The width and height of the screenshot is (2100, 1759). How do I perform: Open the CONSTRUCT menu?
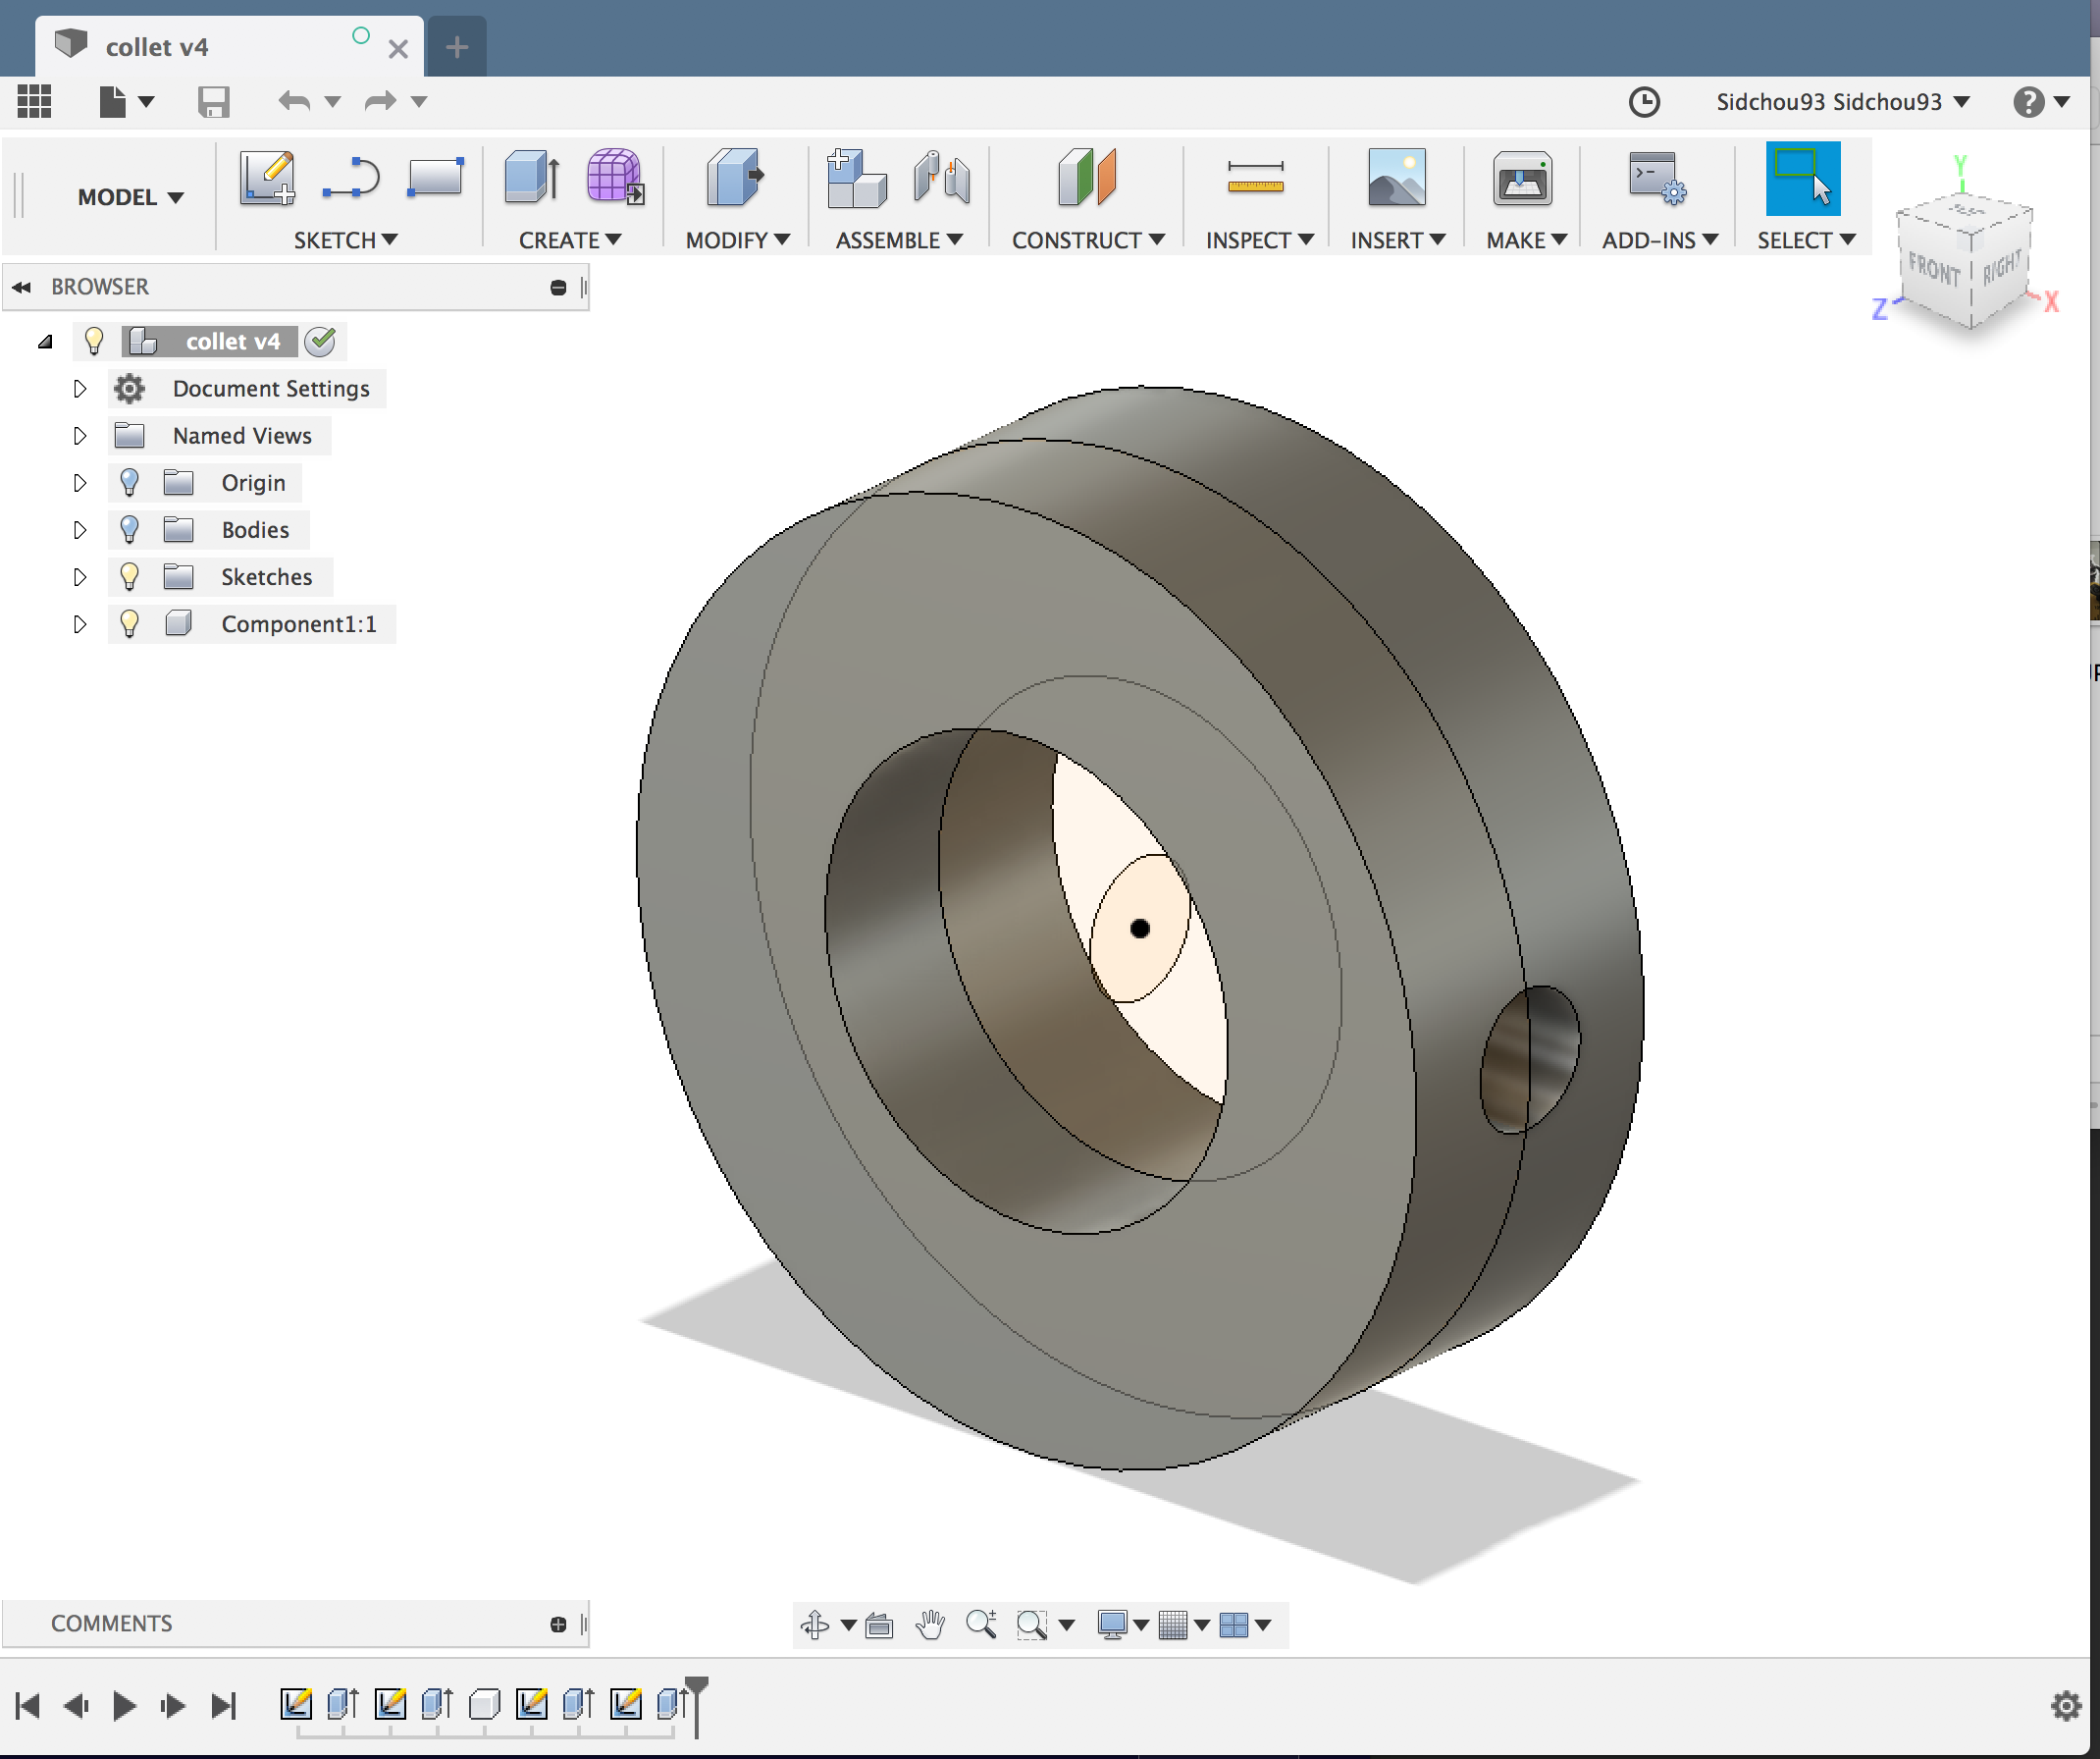pyautogui.click(x=1088, y=240)
